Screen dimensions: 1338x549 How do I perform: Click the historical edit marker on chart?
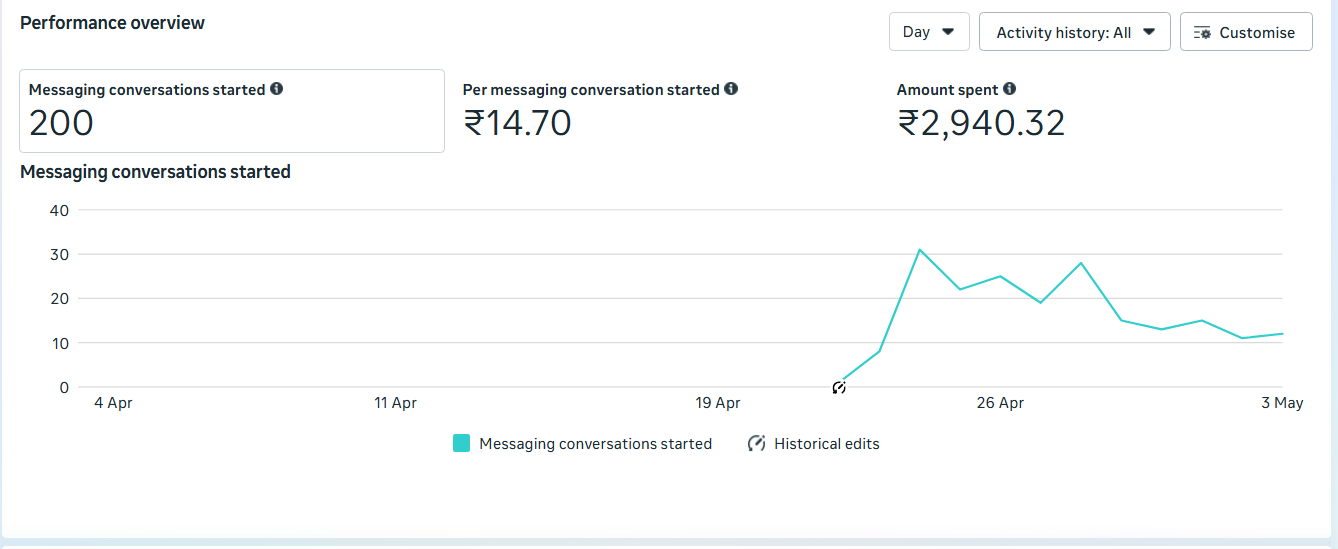tap(839, 387)
